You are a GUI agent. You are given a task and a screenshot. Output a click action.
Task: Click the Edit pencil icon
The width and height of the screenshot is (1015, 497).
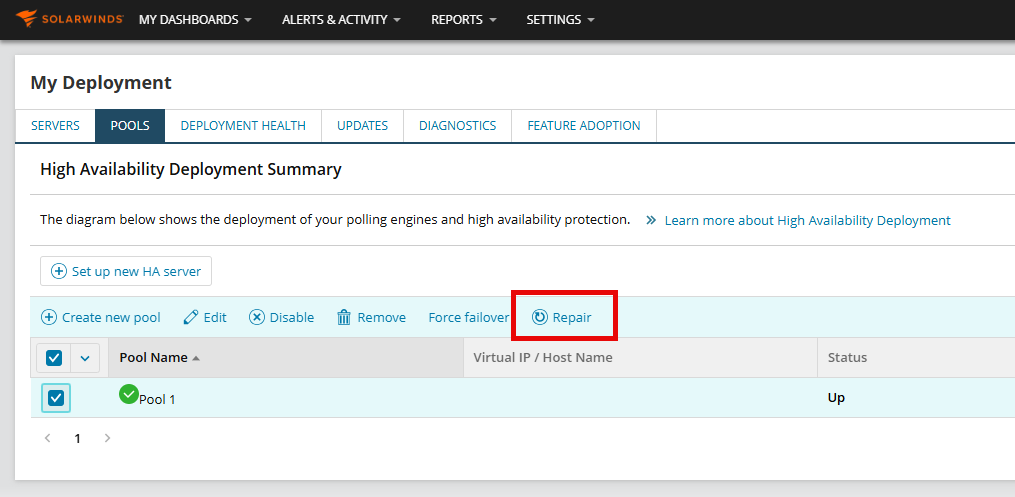(x=191, y=317)
